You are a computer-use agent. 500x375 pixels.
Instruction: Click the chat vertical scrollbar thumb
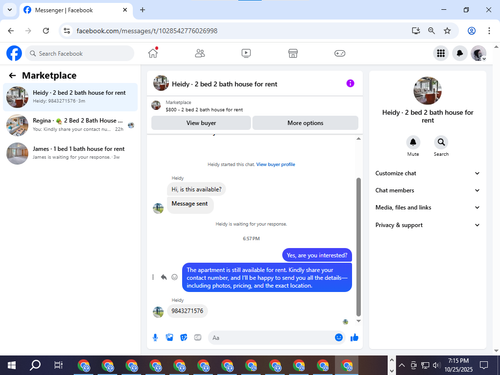(x=359, y=247)
